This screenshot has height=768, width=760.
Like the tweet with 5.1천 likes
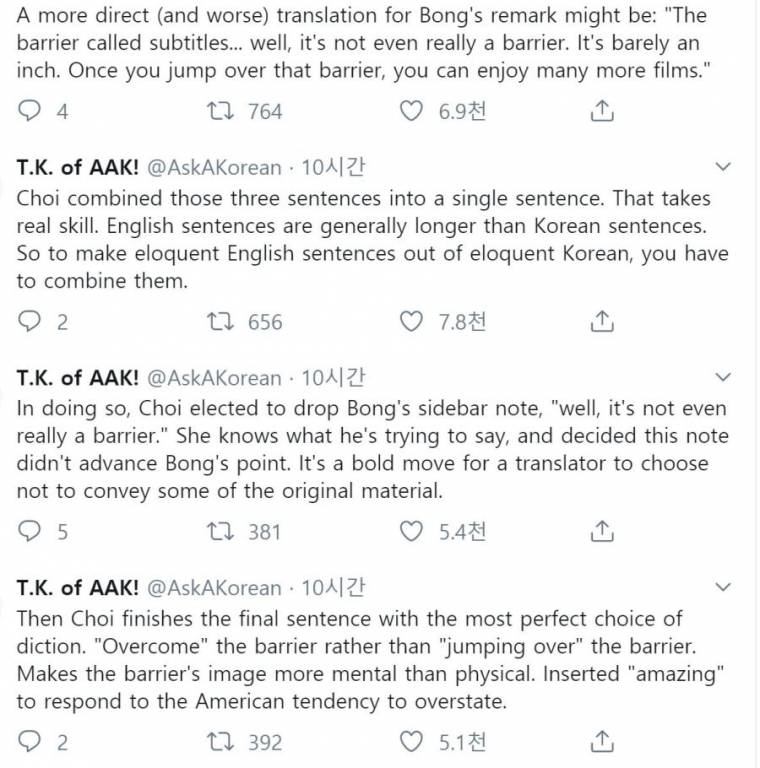[x=411, y=742]
